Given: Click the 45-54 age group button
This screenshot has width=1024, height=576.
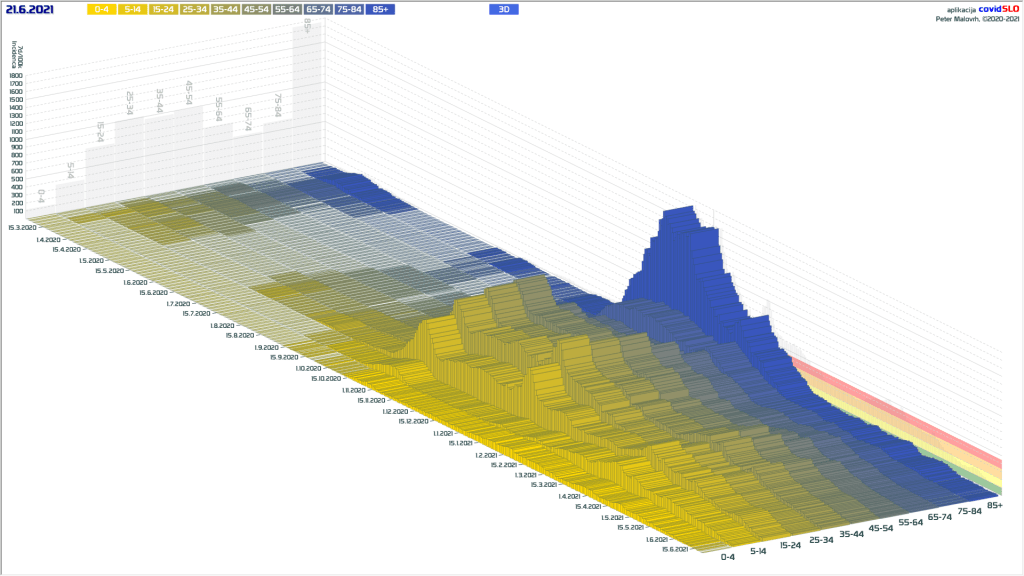Looking at the screenshot, I should [256, 9].
